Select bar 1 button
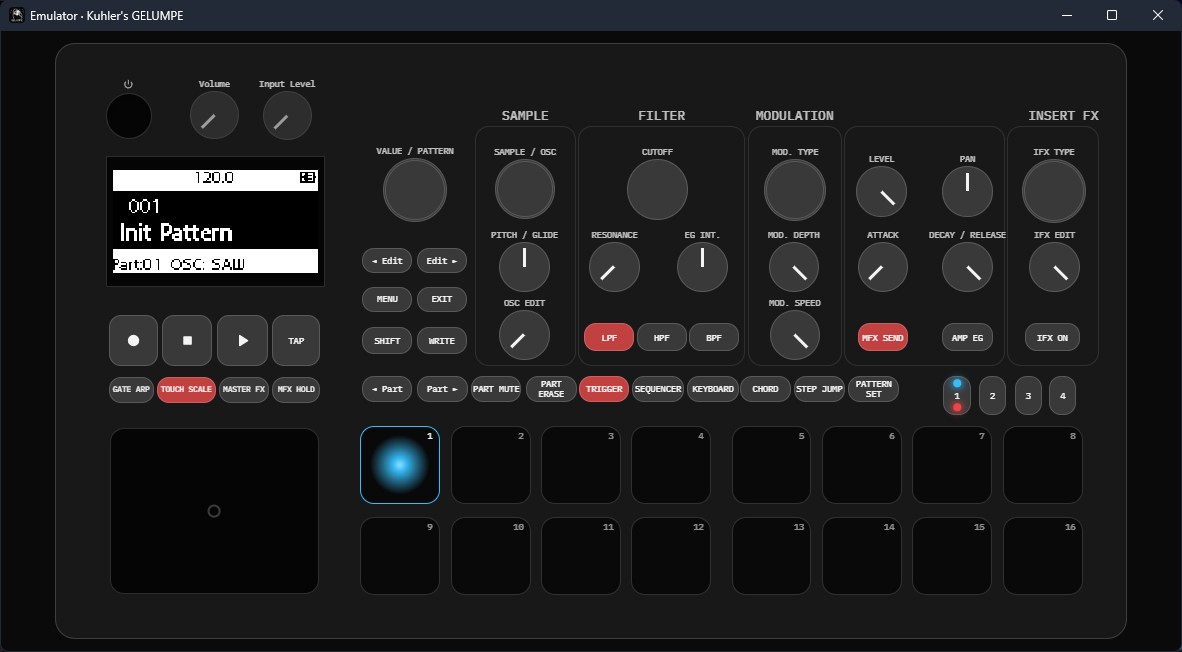The image size is (1182, 652). [957, 396]
